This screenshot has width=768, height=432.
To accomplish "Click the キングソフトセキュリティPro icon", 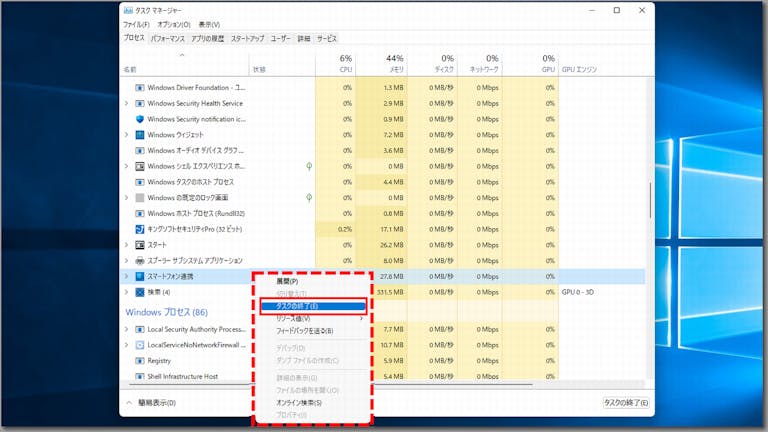I will coord(140,229).
